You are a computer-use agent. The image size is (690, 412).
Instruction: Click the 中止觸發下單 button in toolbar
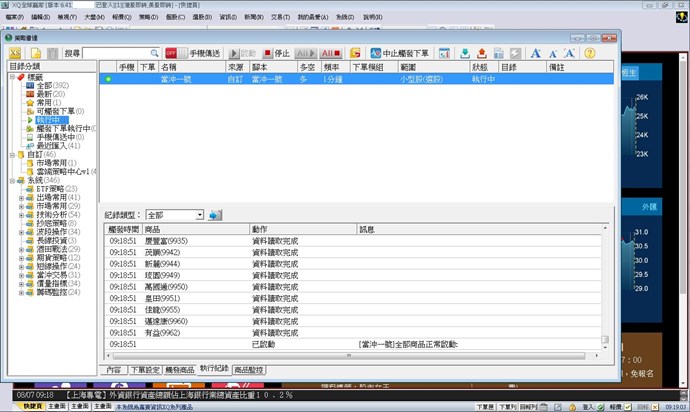pos(398,52)
